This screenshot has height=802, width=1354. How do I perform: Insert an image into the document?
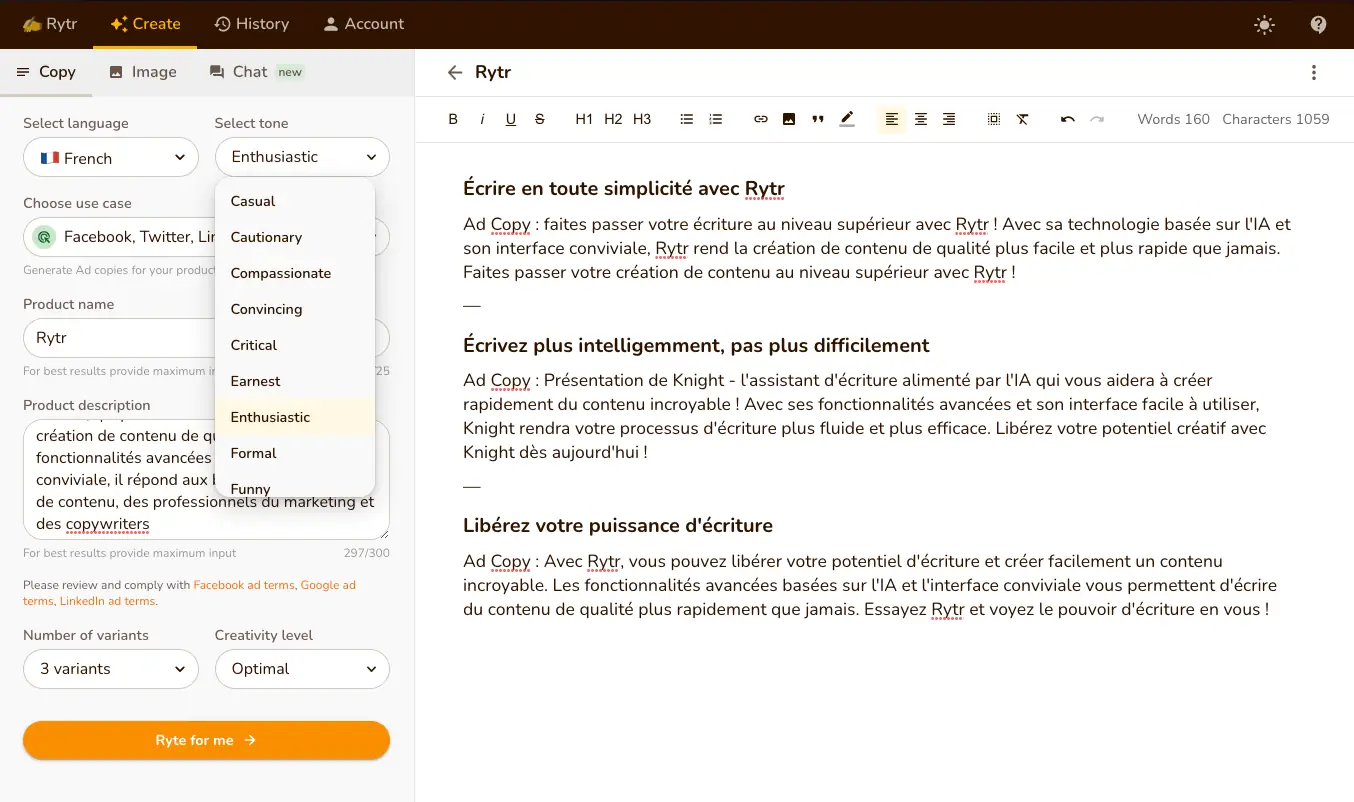pos(789,119)
